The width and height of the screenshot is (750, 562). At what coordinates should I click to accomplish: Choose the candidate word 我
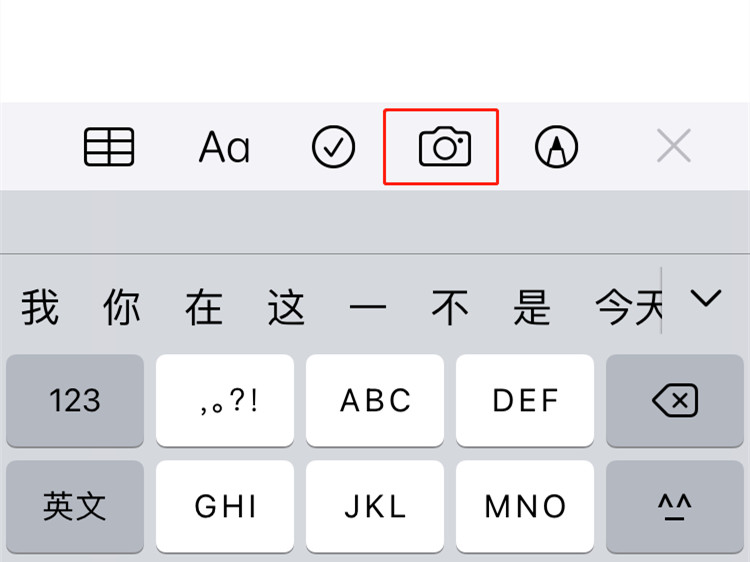point(40,307)
